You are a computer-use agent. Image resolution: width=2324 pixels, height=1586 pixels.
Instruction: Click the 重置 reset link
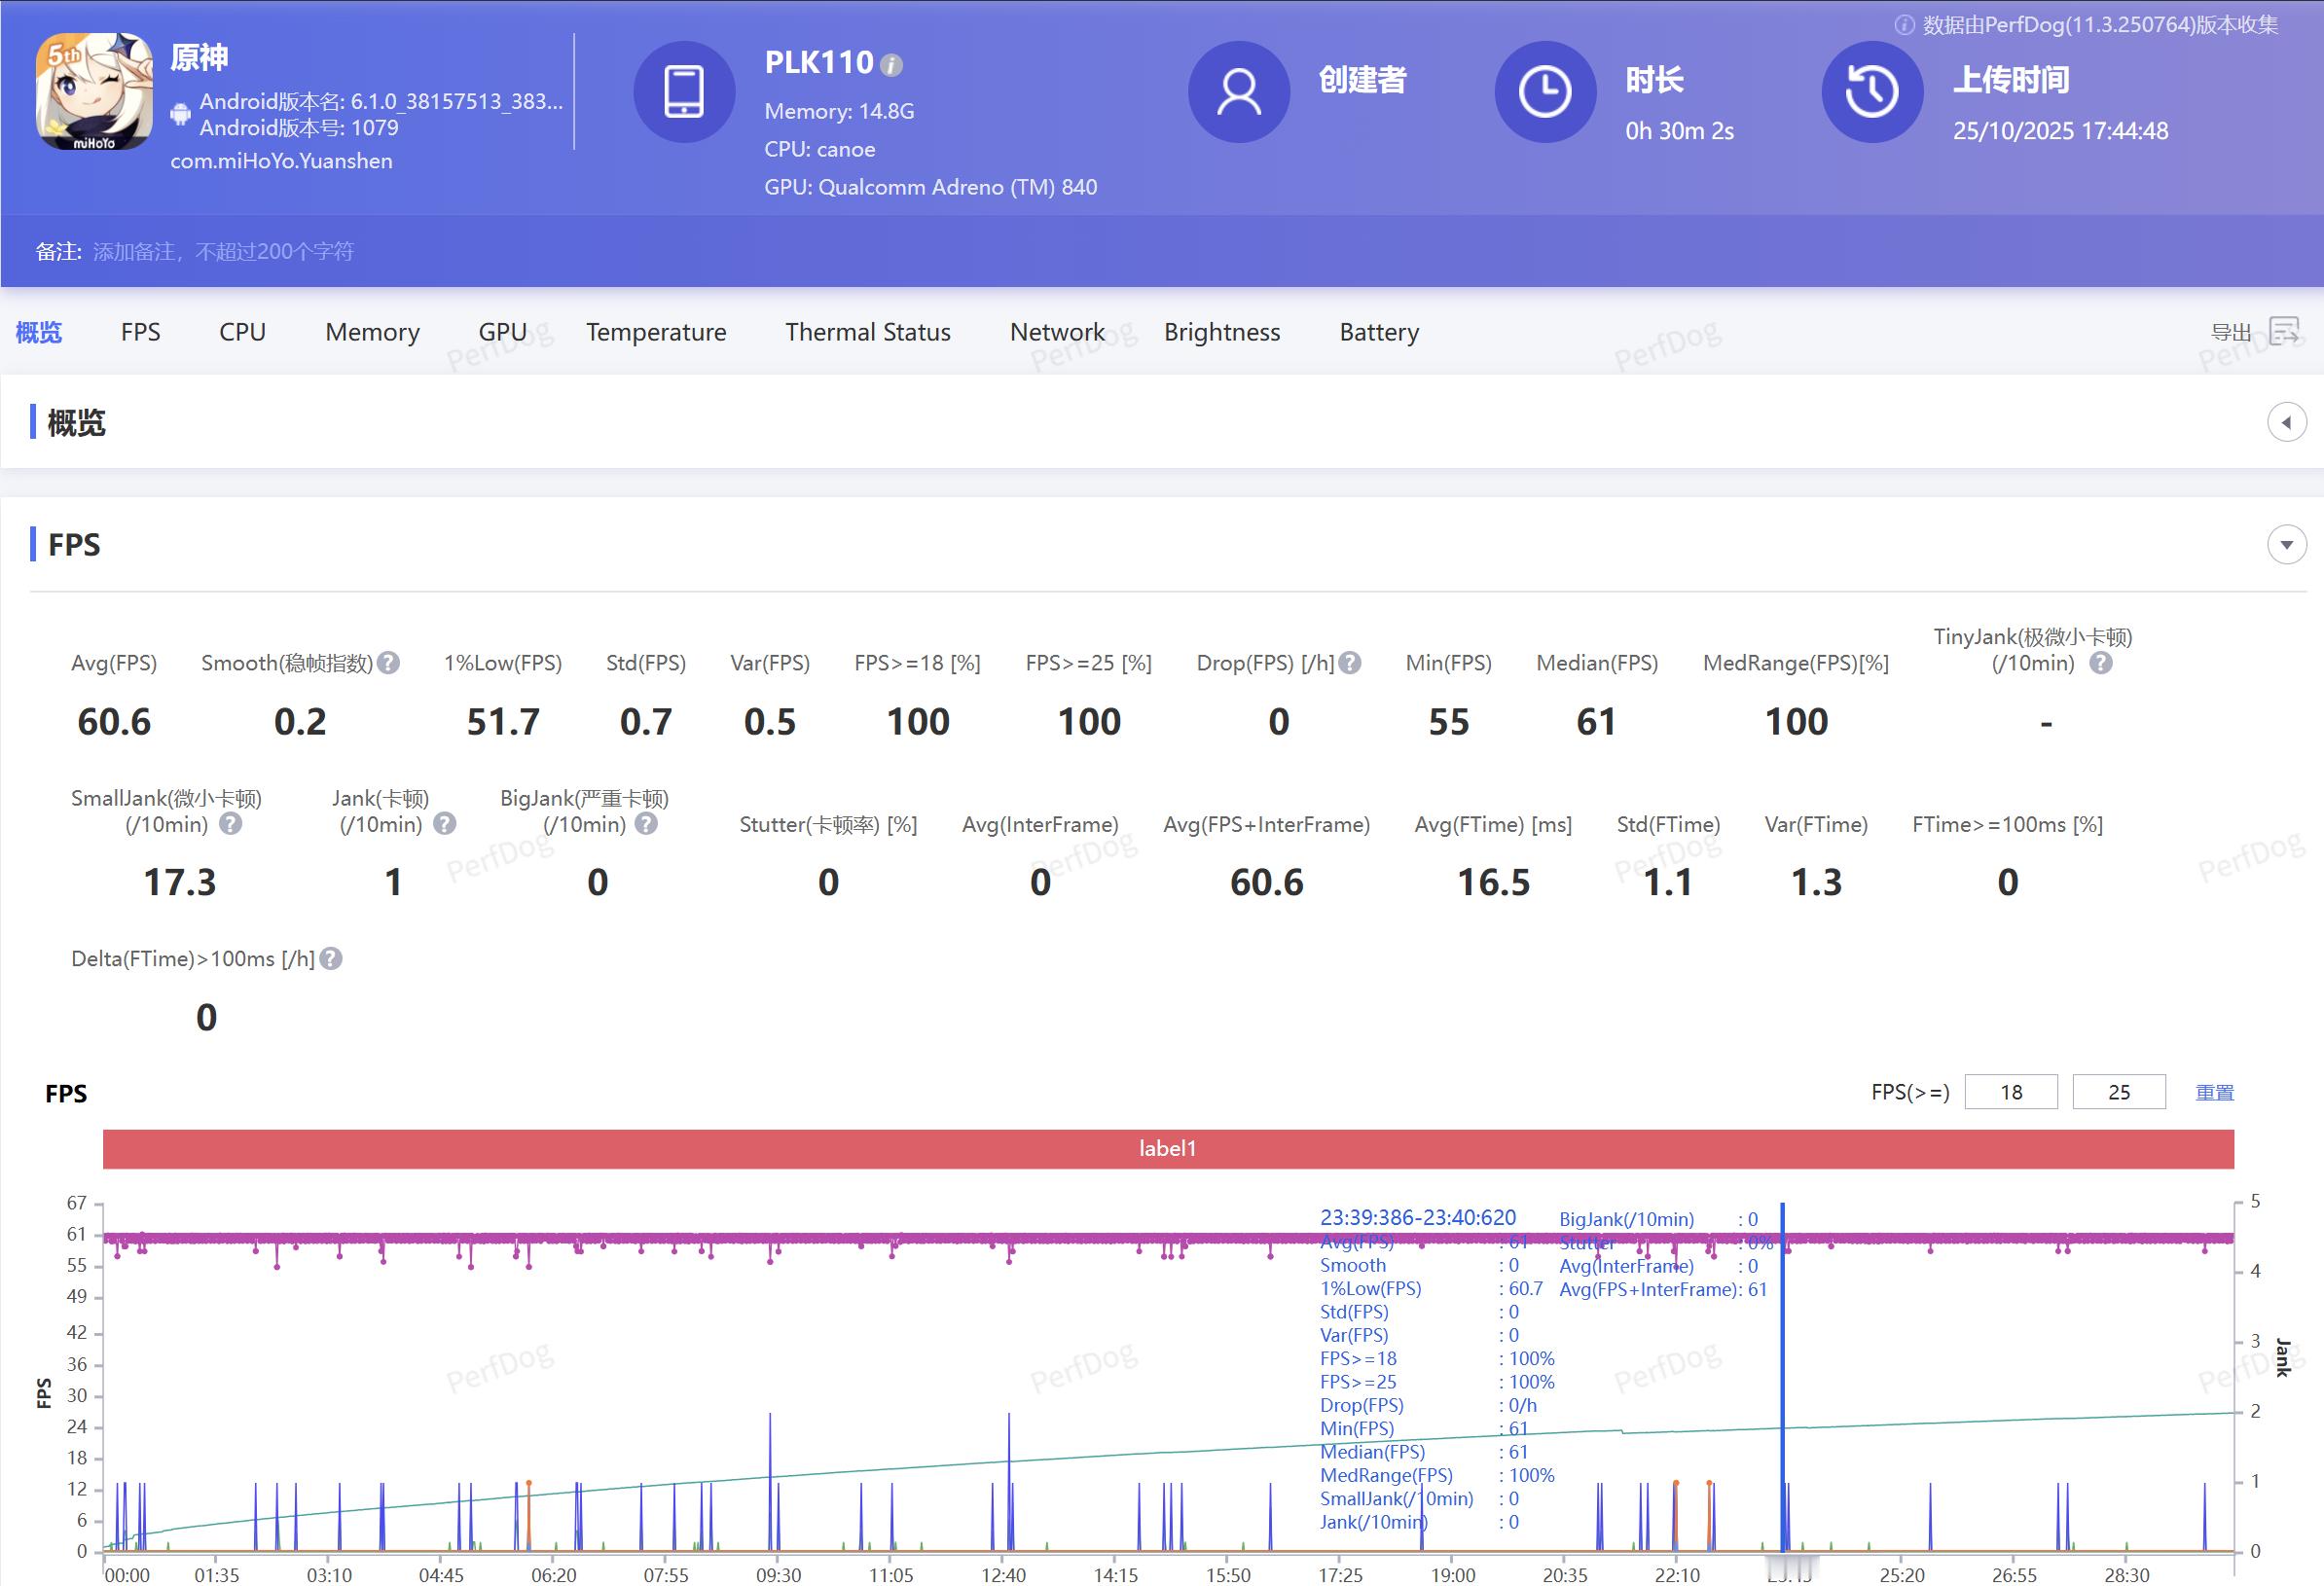(x=2214, y=1093)
